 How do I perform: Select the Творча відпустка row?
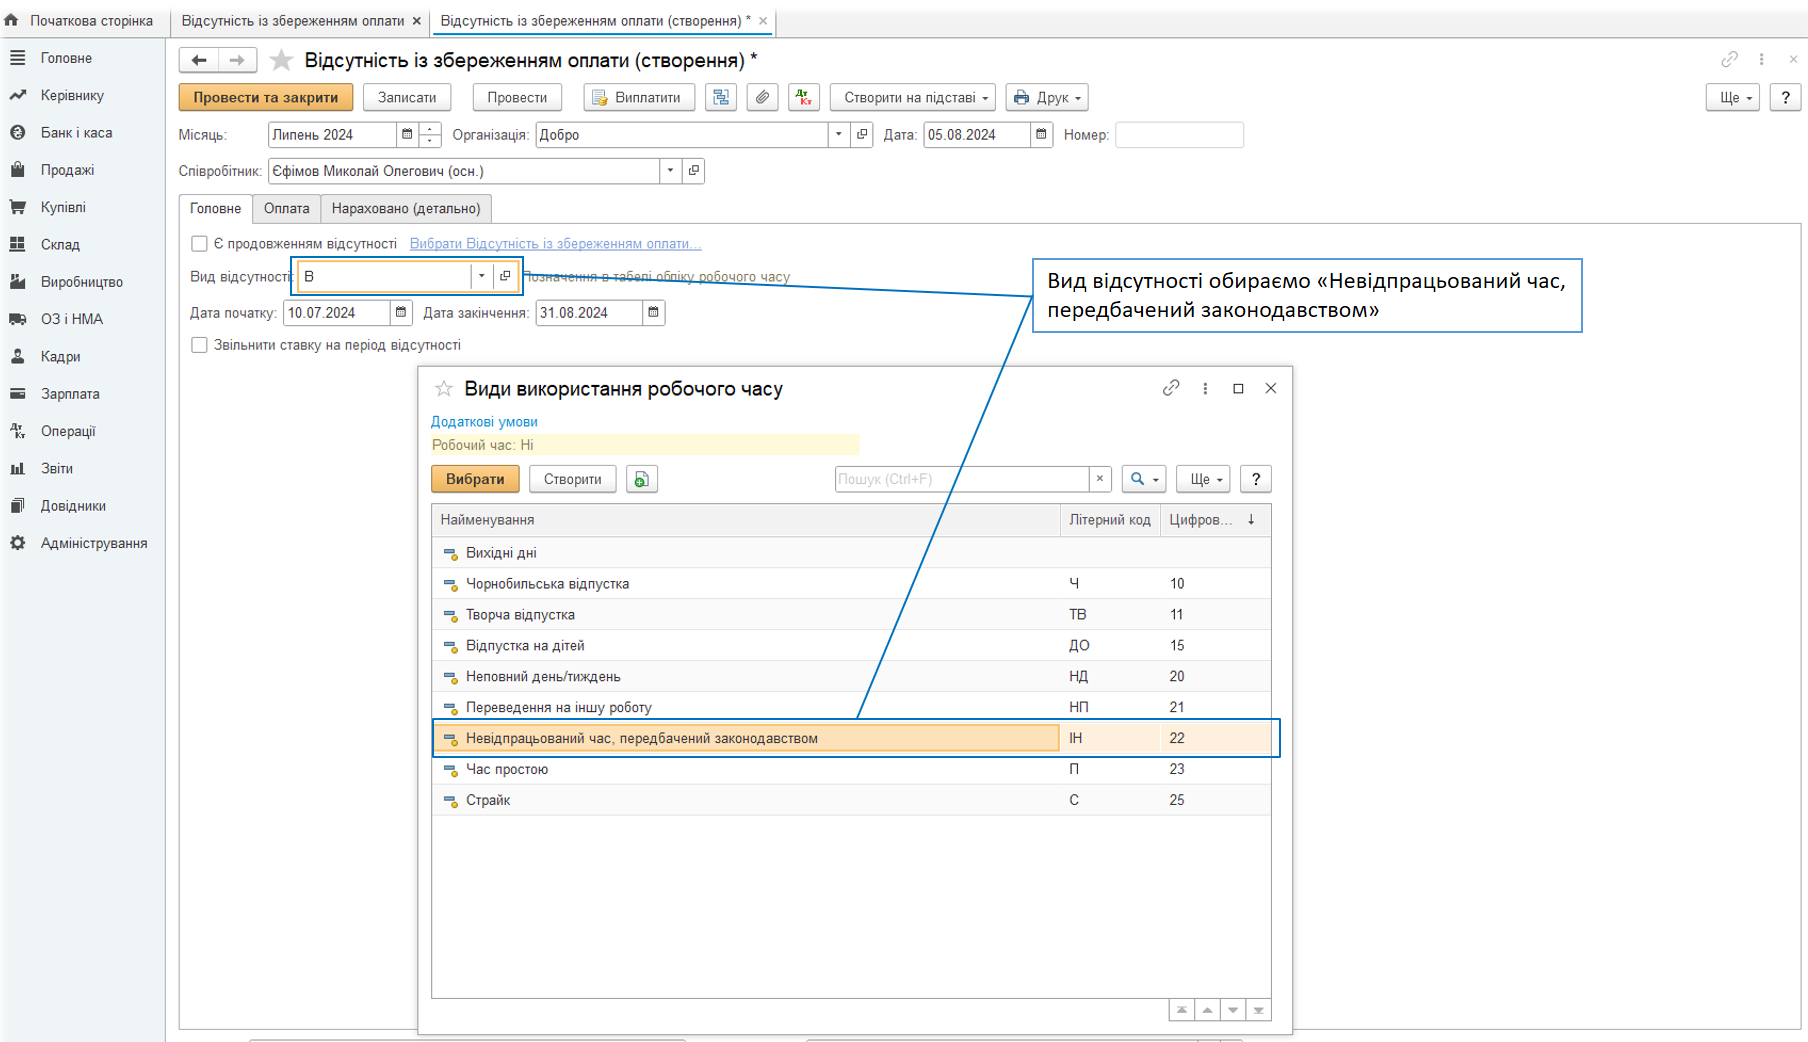[851, 614]
